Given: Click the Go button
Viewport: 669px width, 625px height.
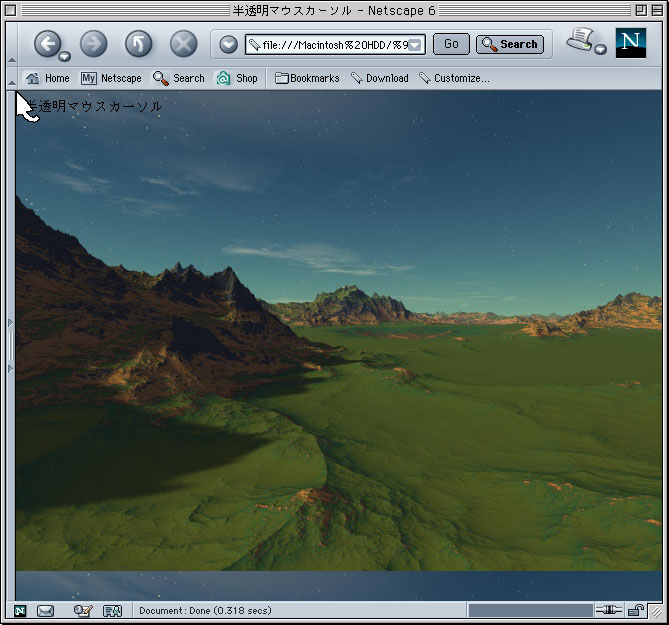Looking at the screenshot, I should [451, 44].
